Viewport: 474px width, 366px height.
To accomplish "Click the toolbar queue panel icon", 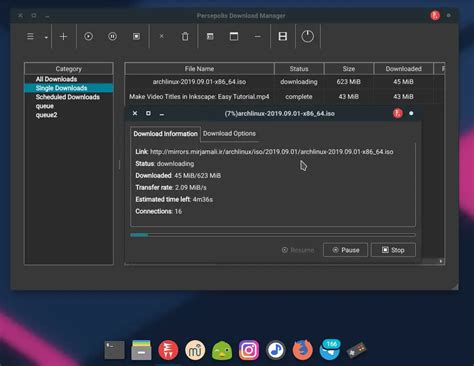I will [x=283, y=36].
